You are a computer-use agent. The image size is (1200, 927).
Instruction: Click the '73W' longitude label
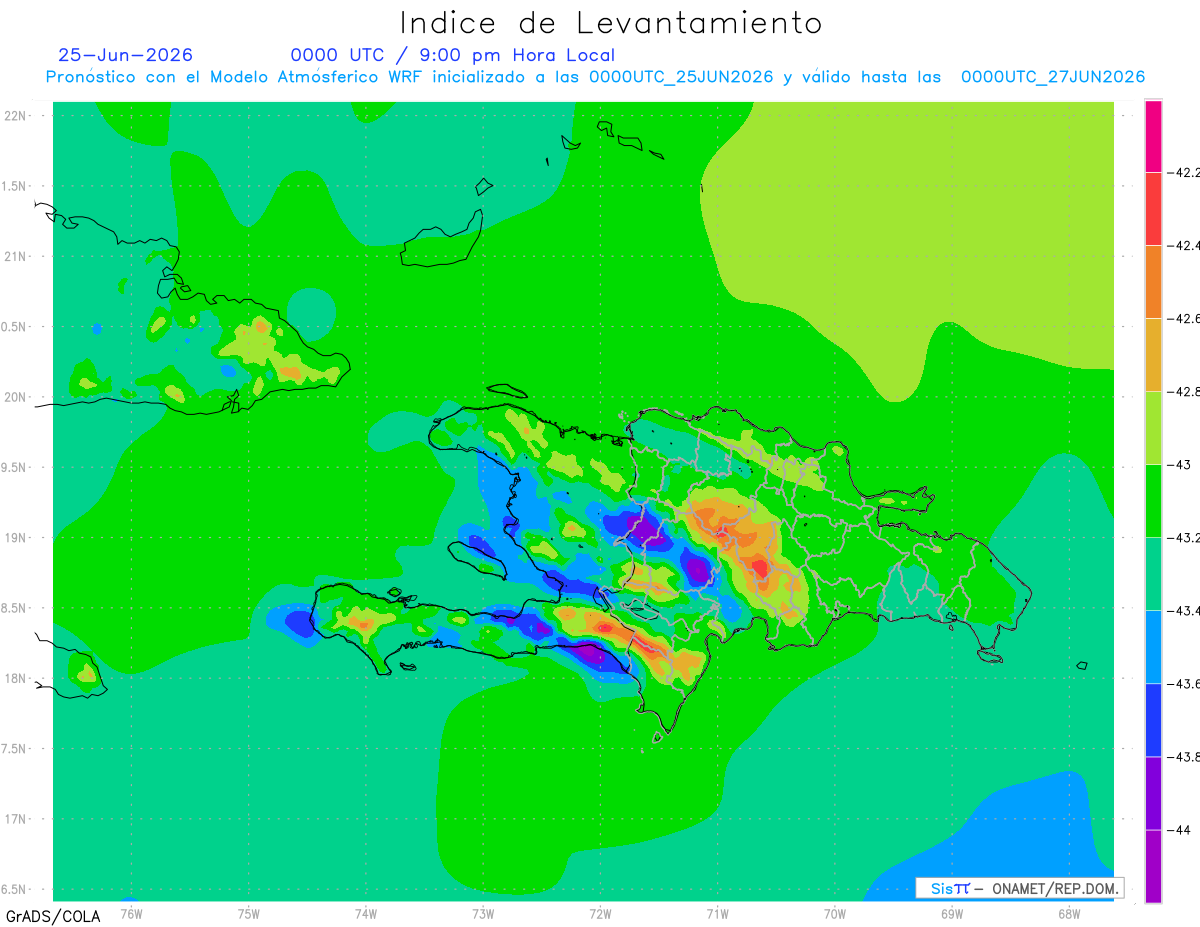(x=483, y=912)
